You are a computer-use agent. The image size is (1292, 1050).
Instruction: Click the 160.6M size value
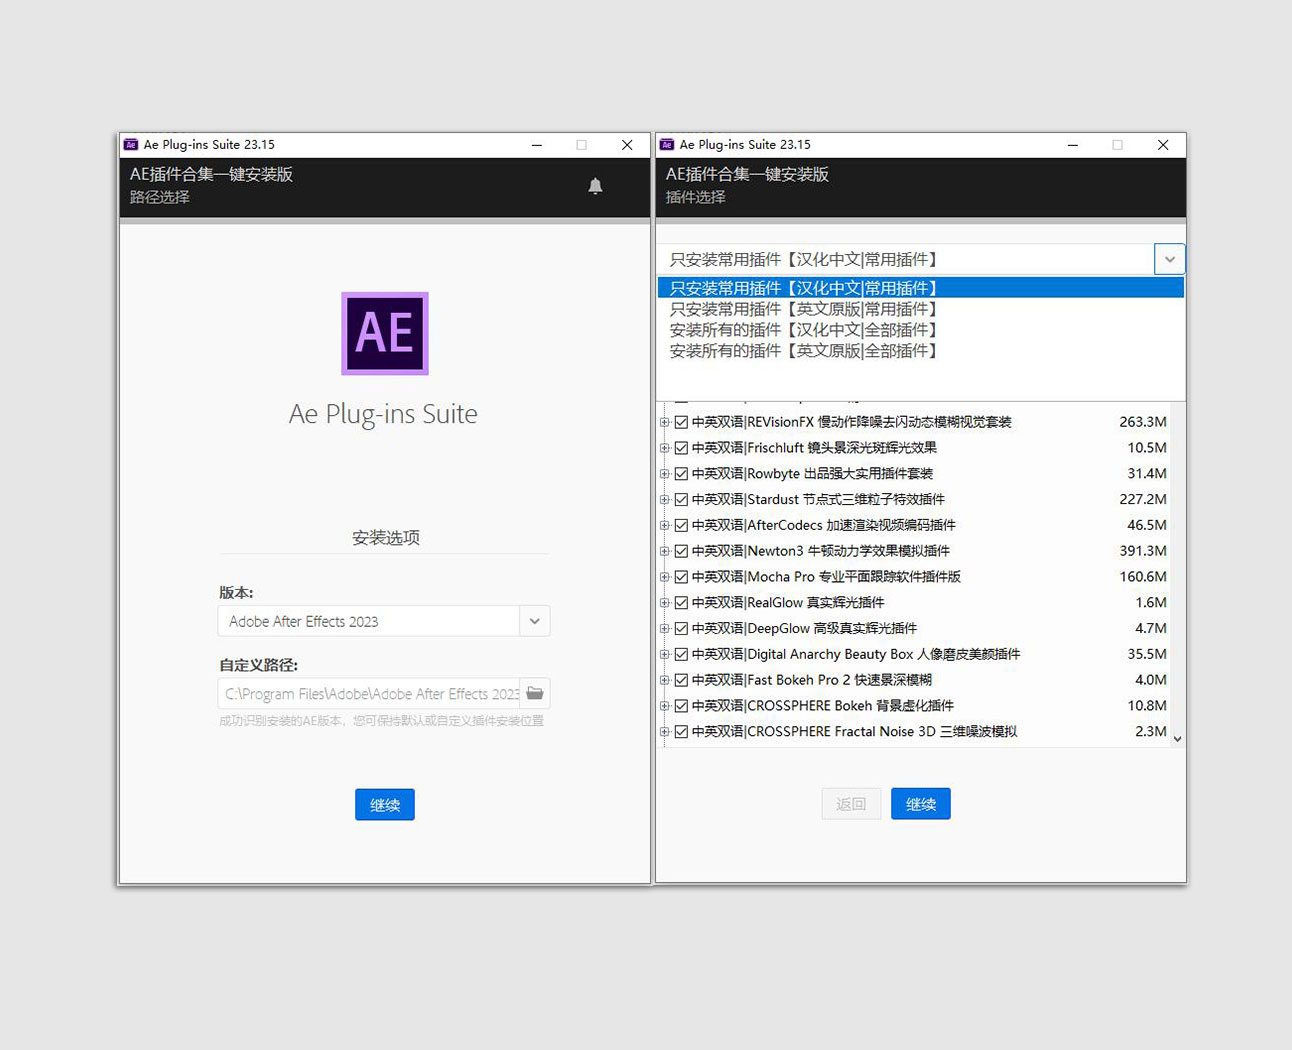click(1143, 577)
